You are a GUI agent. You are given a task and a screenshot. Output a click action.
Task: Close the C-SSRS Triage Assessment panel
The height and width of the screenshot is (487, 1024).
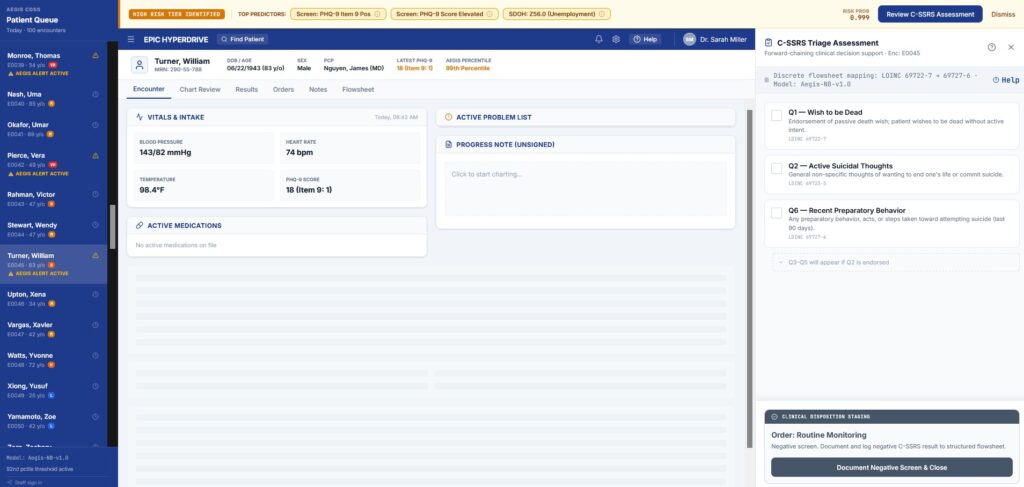click(1011, 47)
